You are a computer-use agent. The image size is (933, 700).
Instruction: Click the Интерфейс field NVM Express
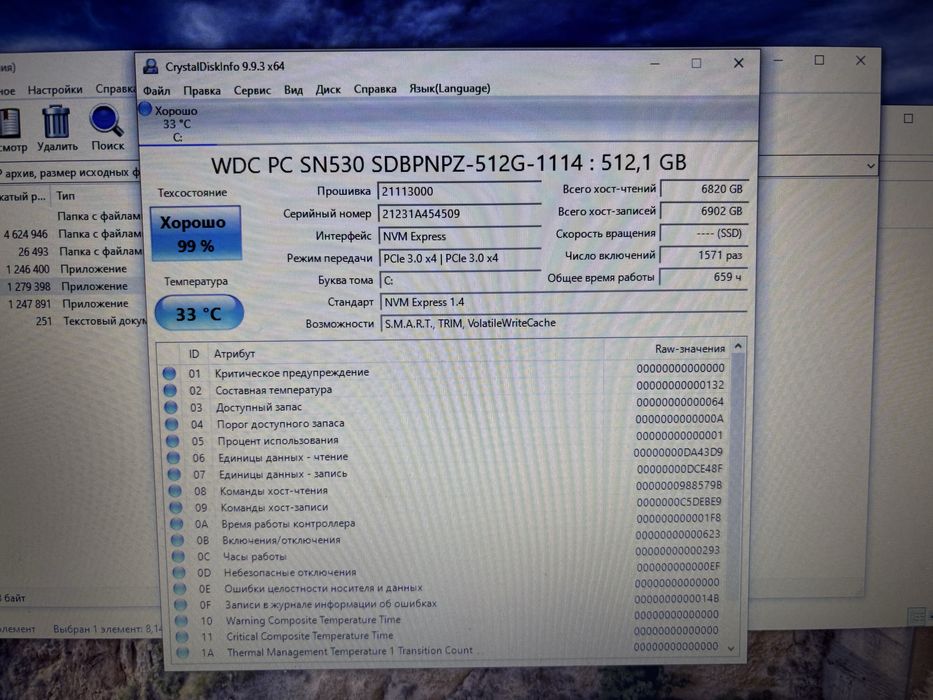point(460,236)
